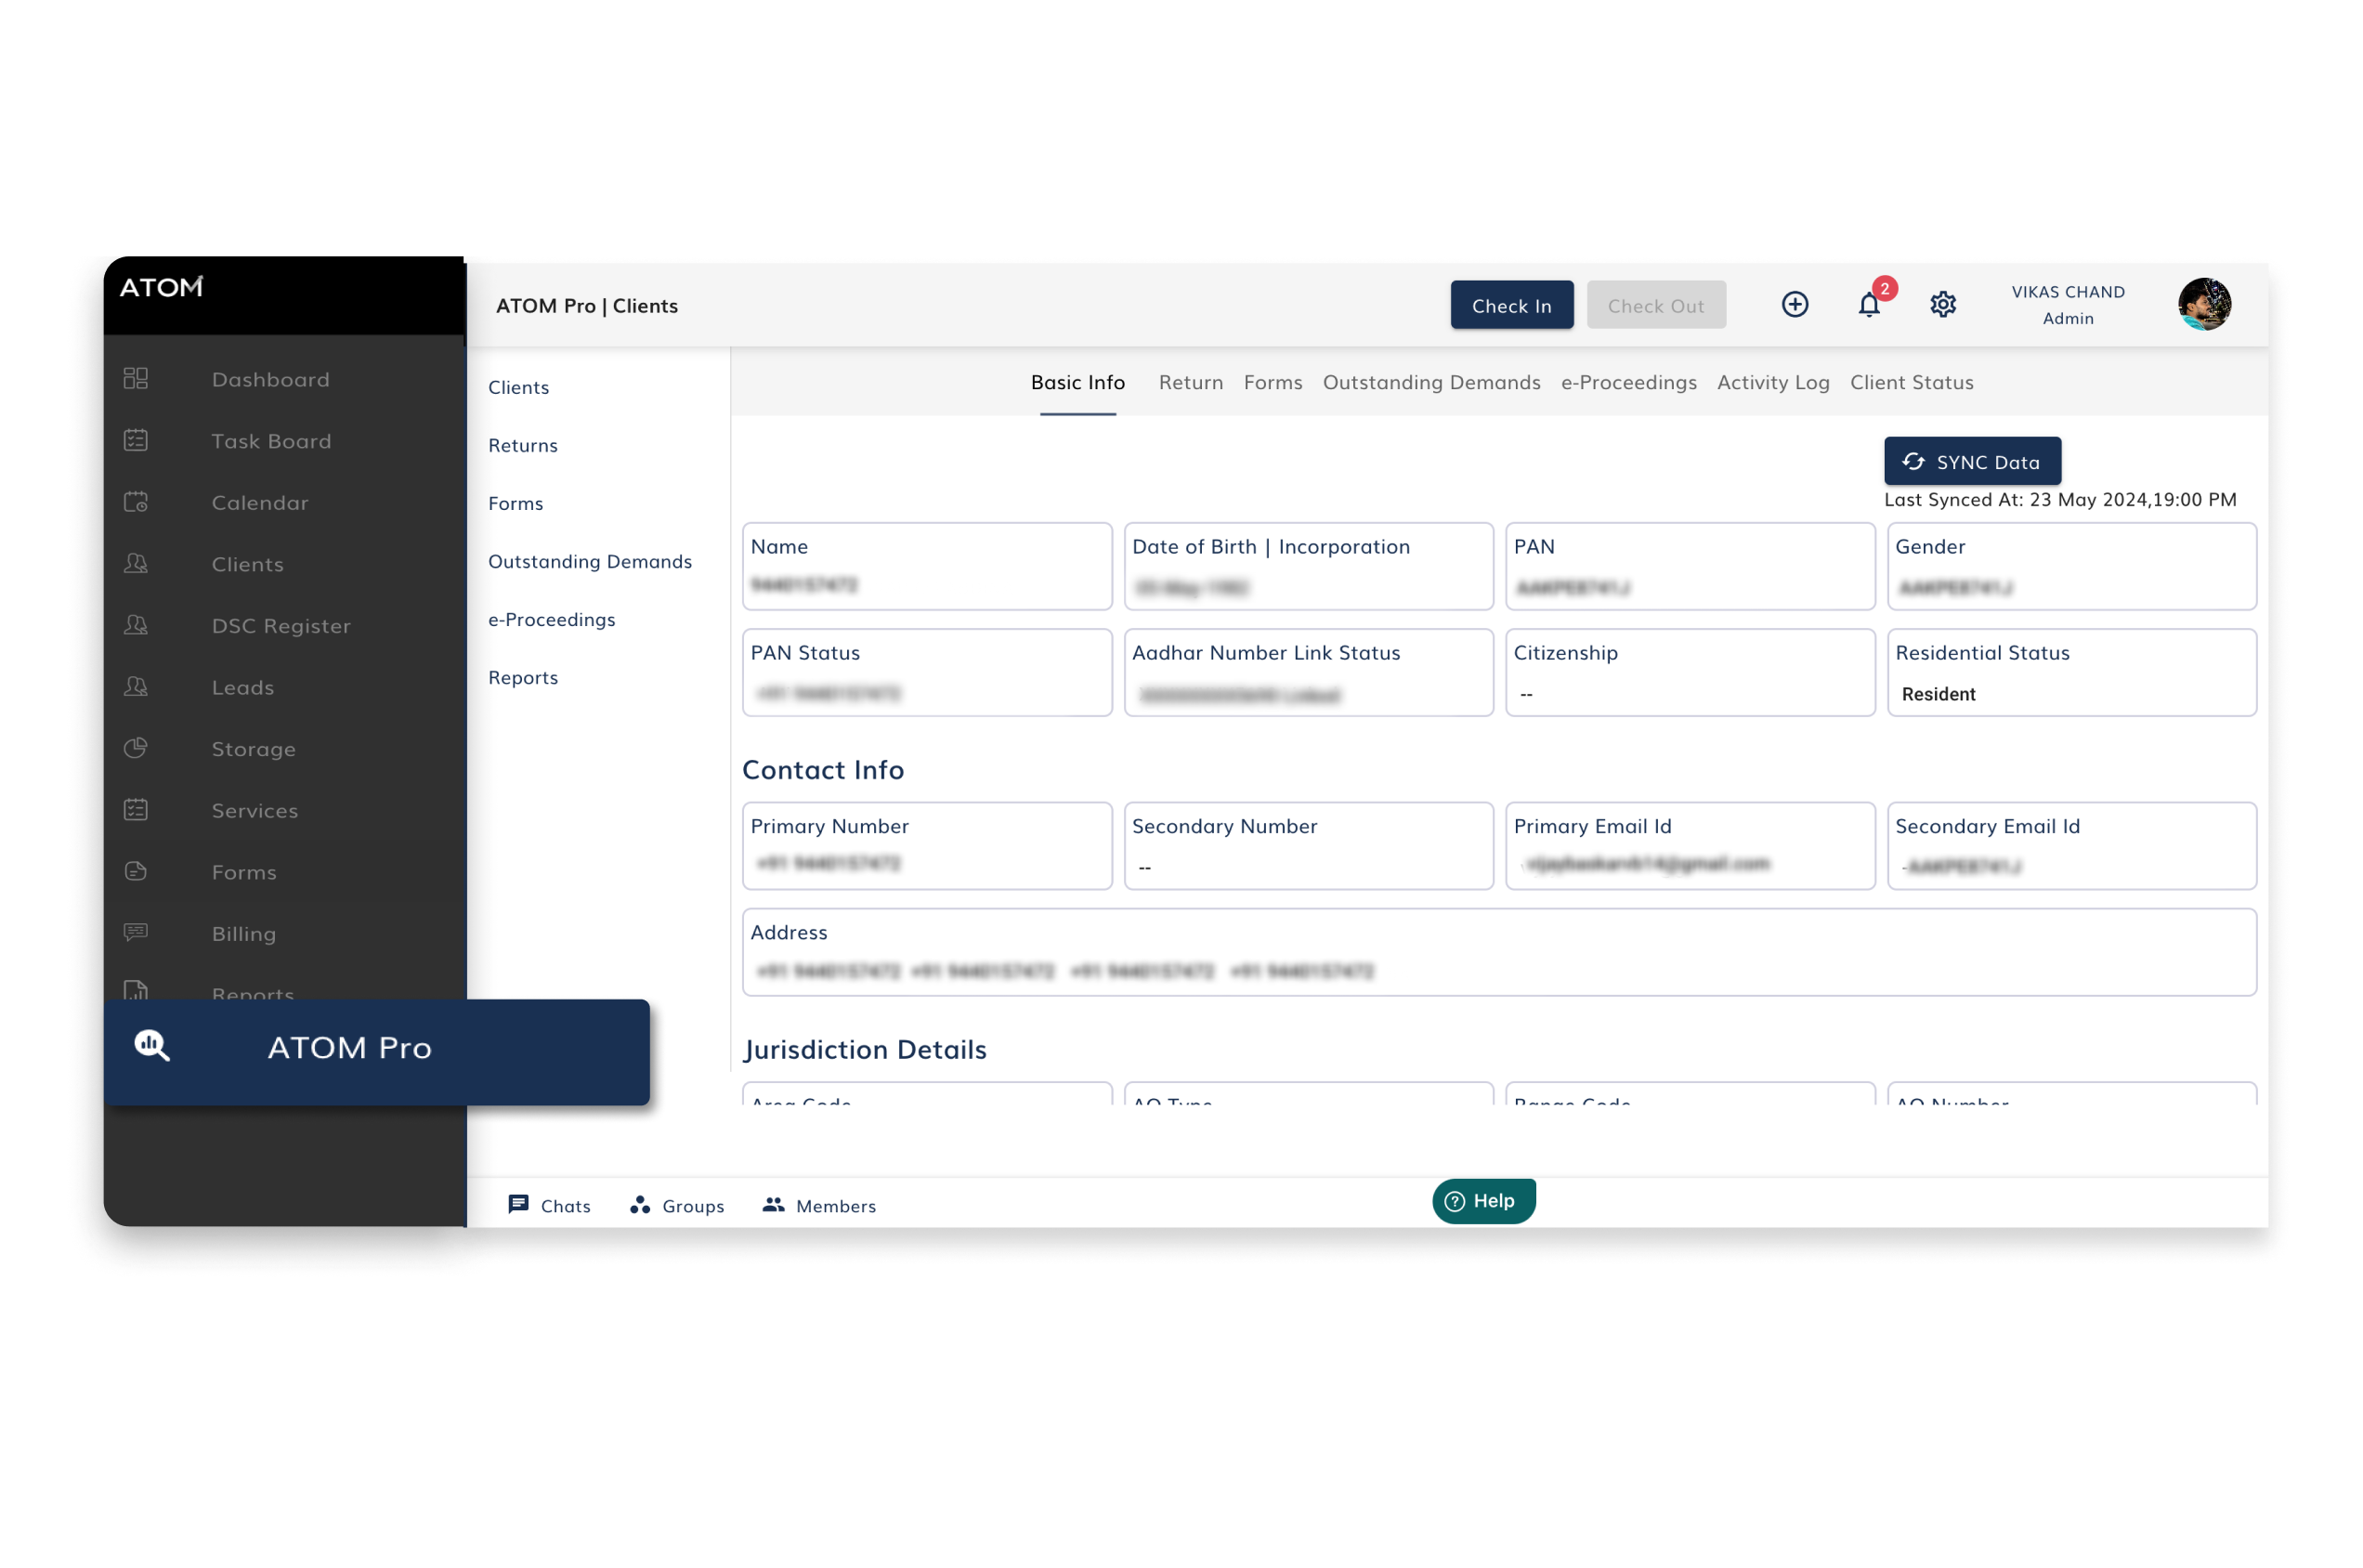Click the Members link in footer
The height and width of the screenshot is (1568, 2363).
836,1206
